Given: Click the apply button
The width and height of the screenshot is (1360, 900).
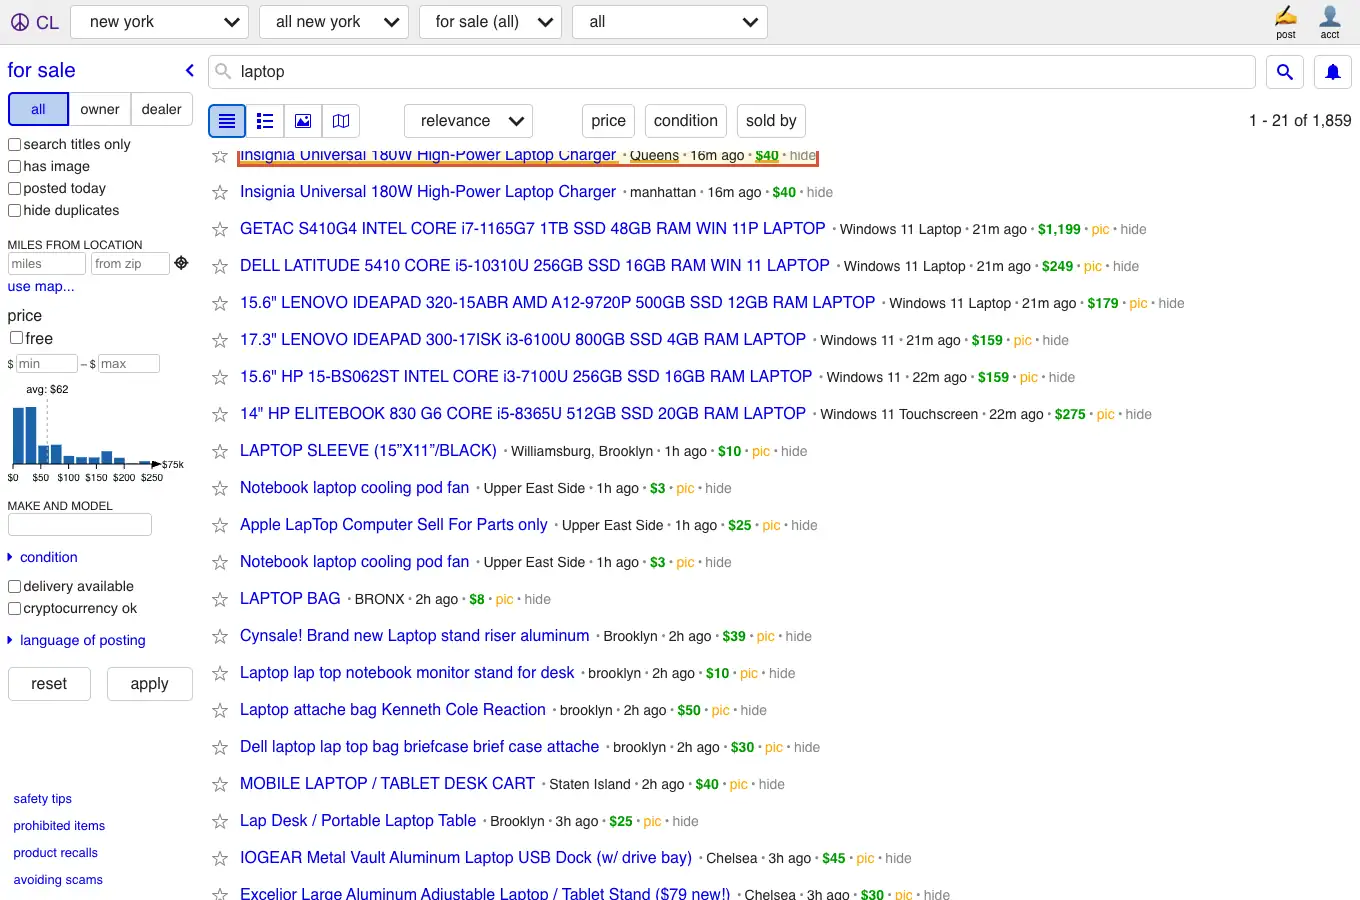Looking at the screenshot, I should click(150, 684).
